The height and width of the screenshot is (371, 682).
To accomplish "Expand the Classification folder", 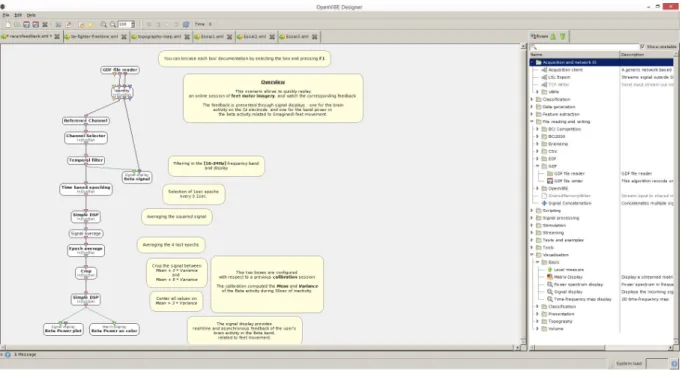I will [x=532, y=99].
